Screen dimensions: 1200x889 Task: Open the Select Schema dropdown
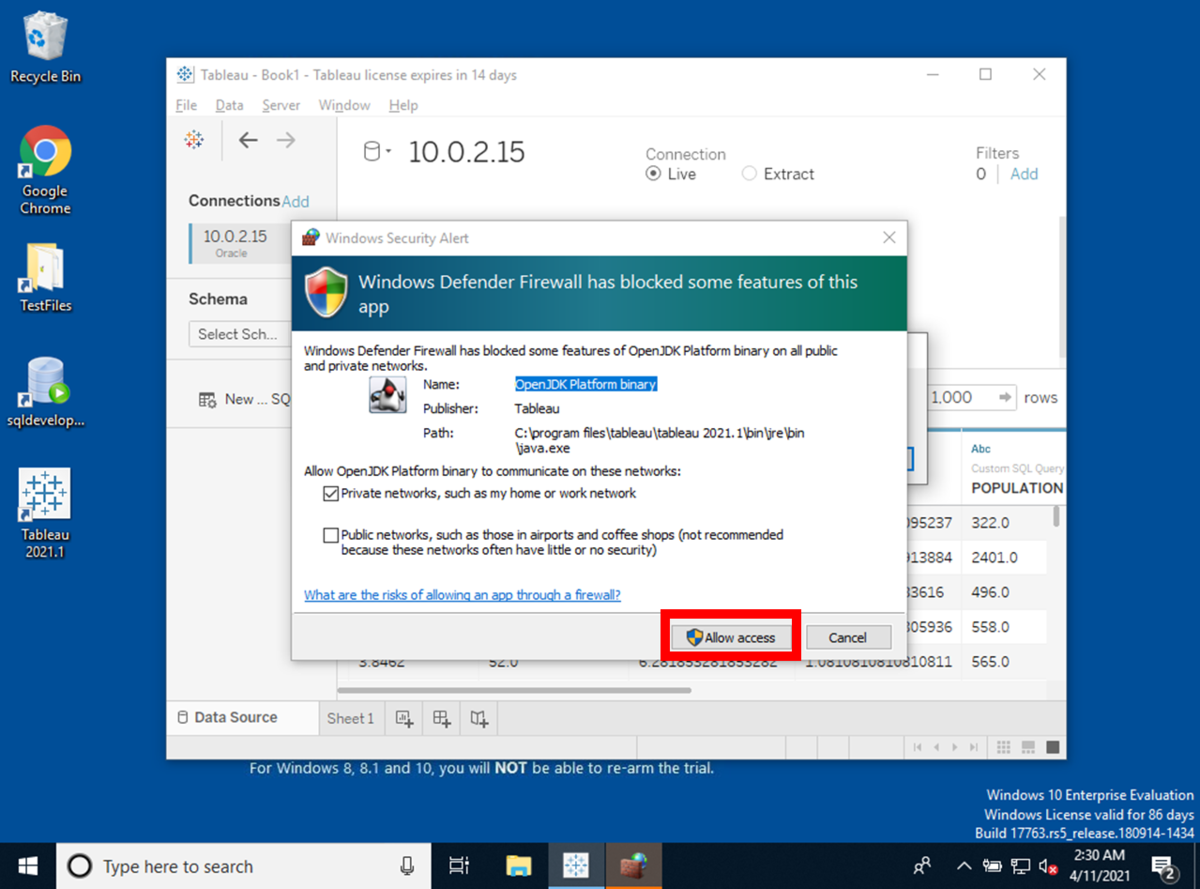tap(240, 334)
